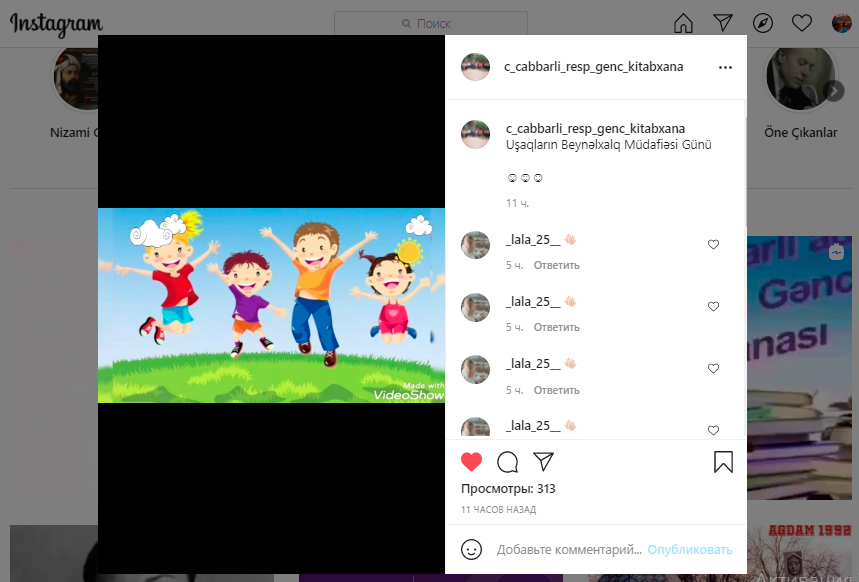Open the books video post thumbnail in the background

click(x=799, y=368)
